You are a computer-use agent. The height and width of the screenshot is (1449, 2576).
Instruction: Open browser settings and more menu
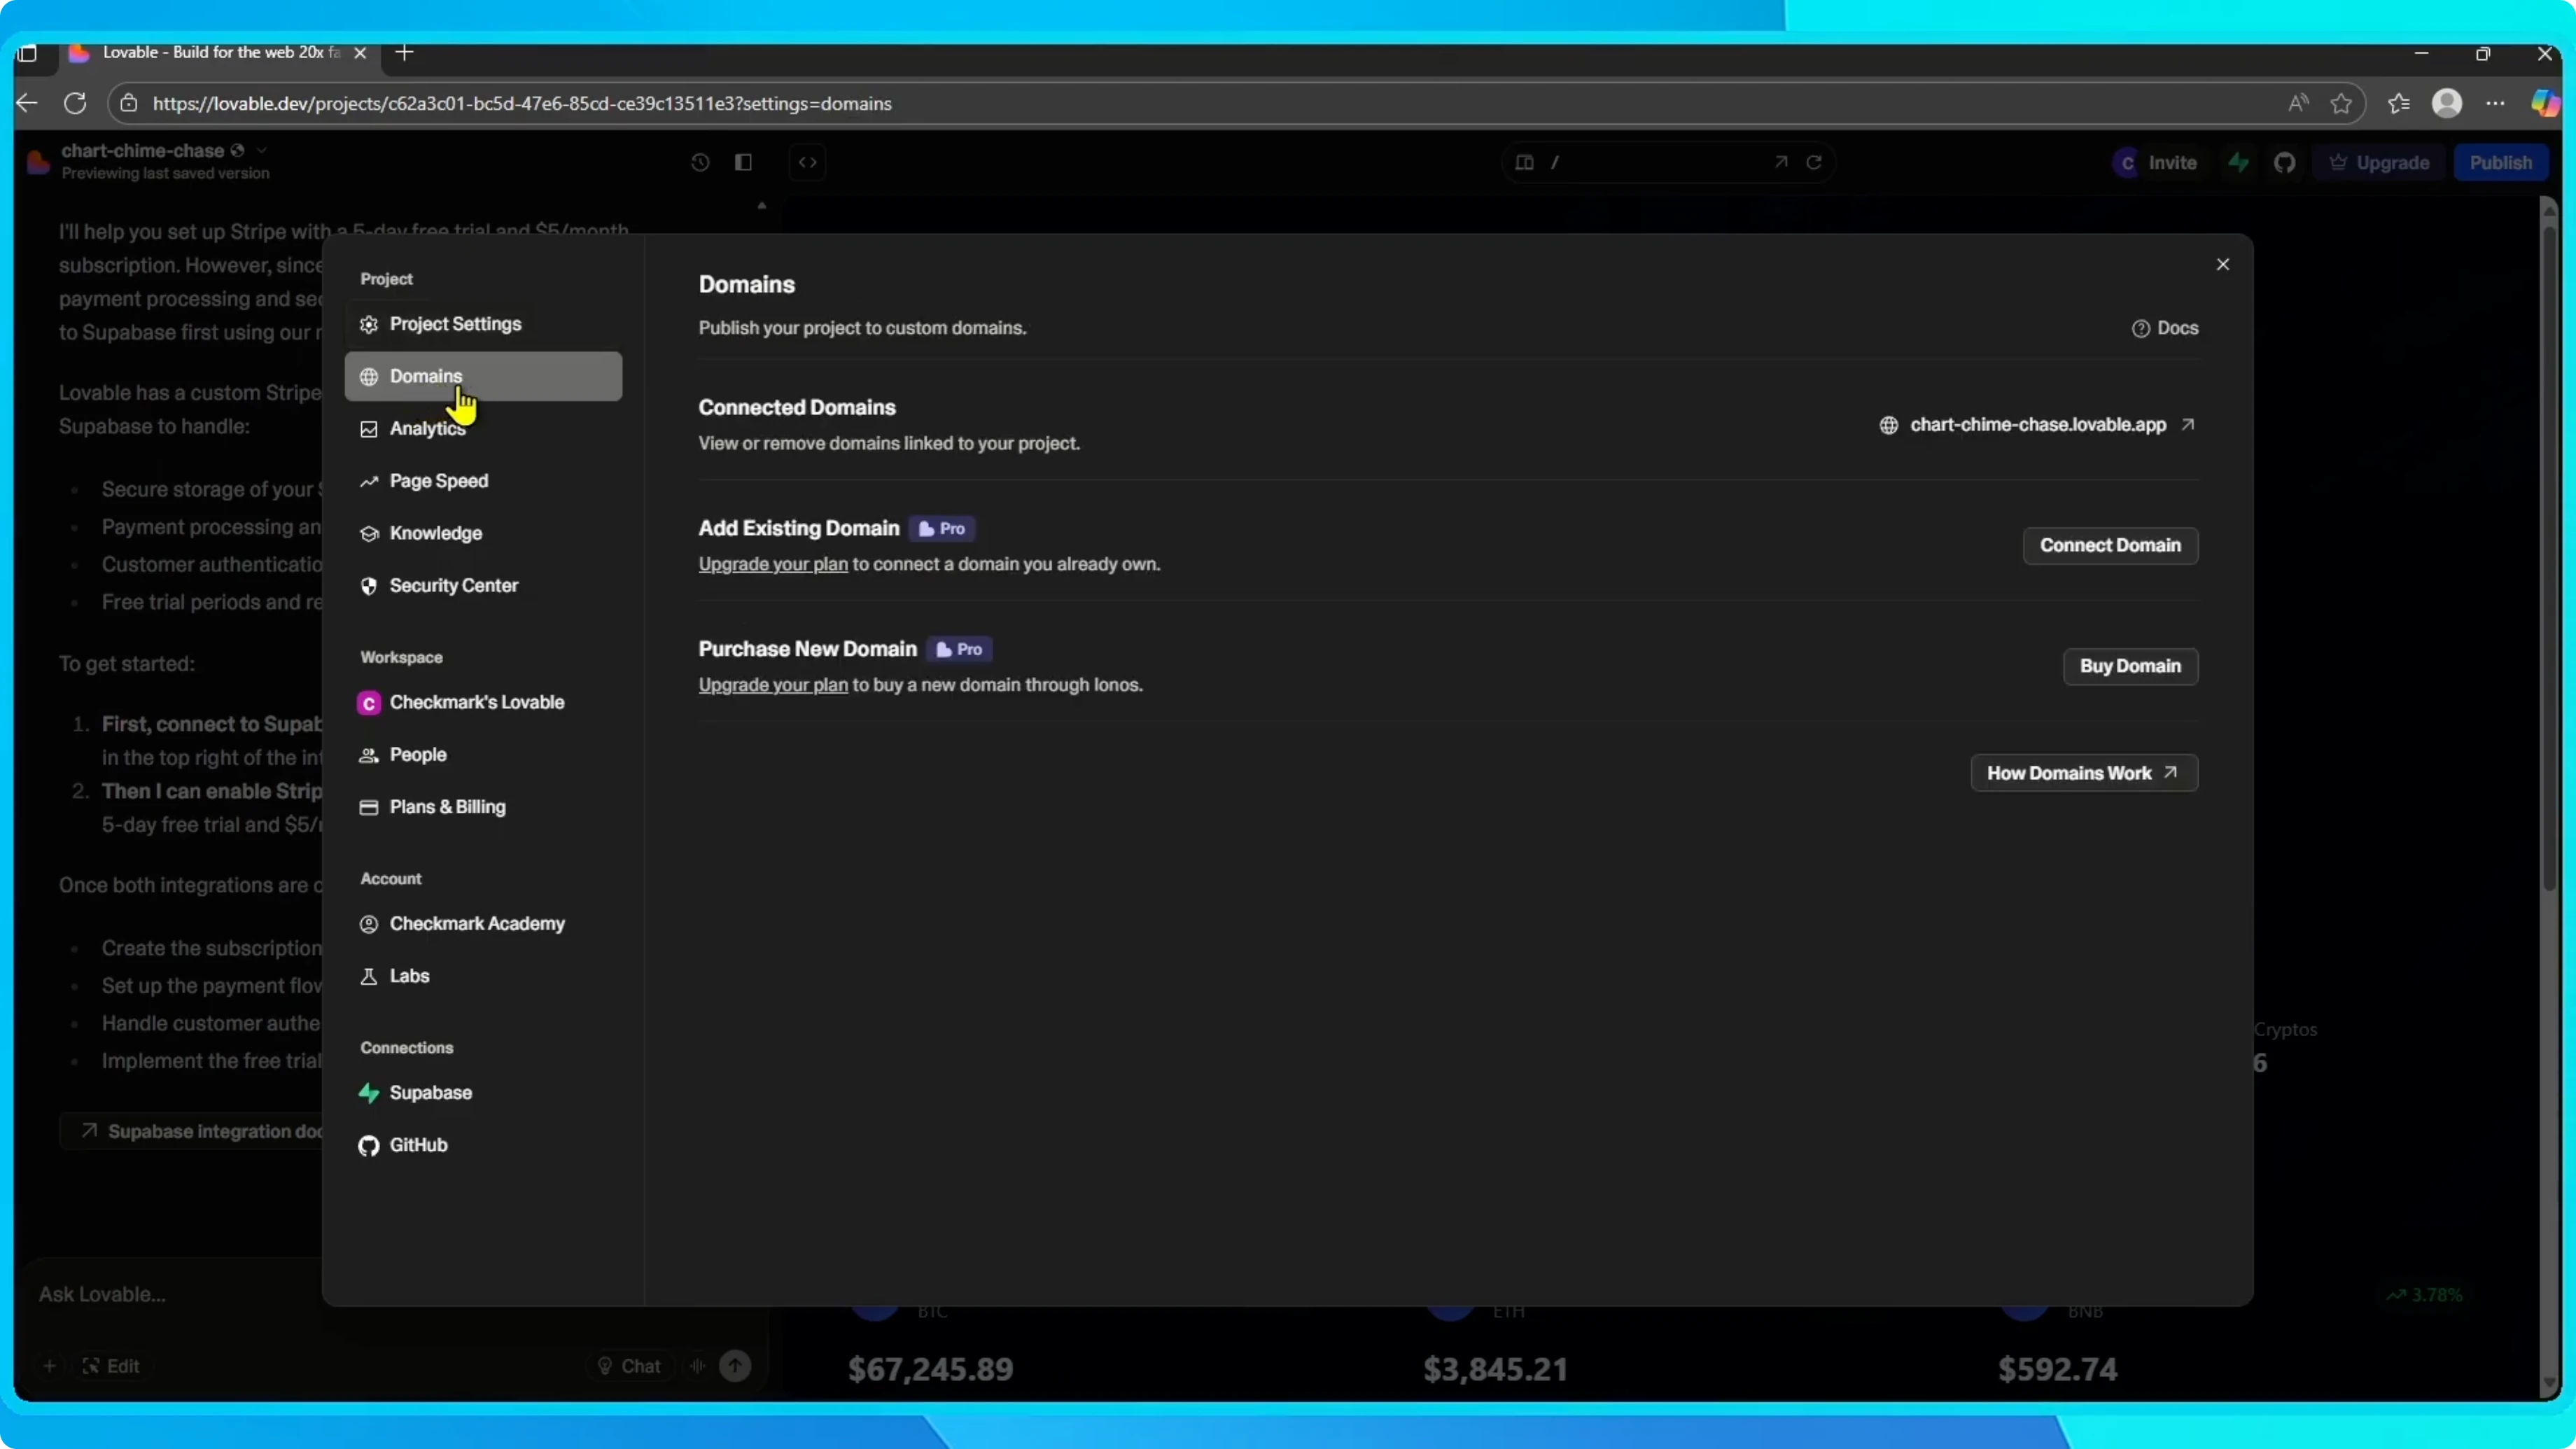coord(2495,103)
